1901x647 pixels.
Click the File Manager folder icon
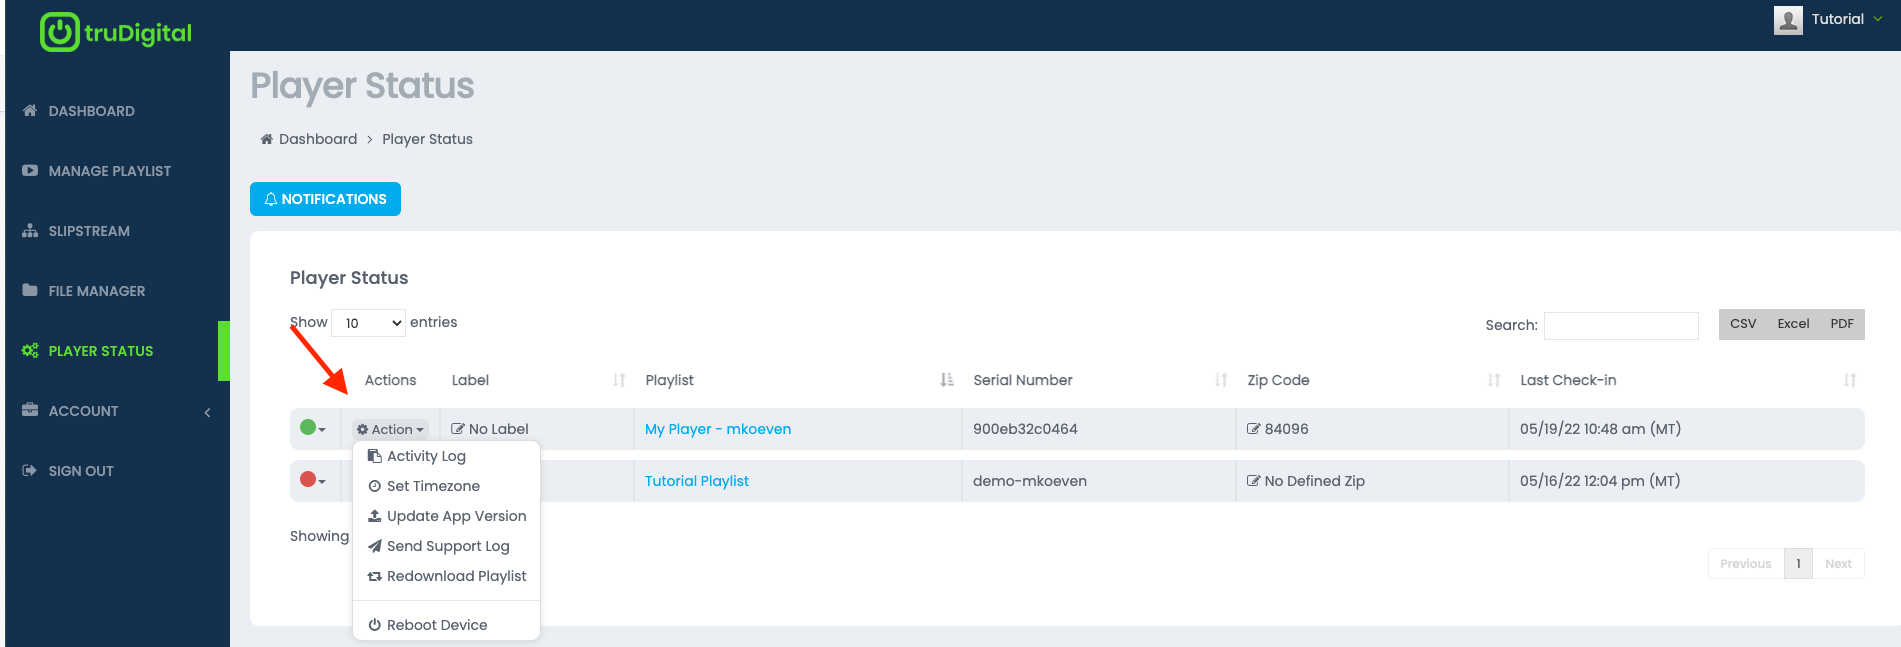point(30,291)
